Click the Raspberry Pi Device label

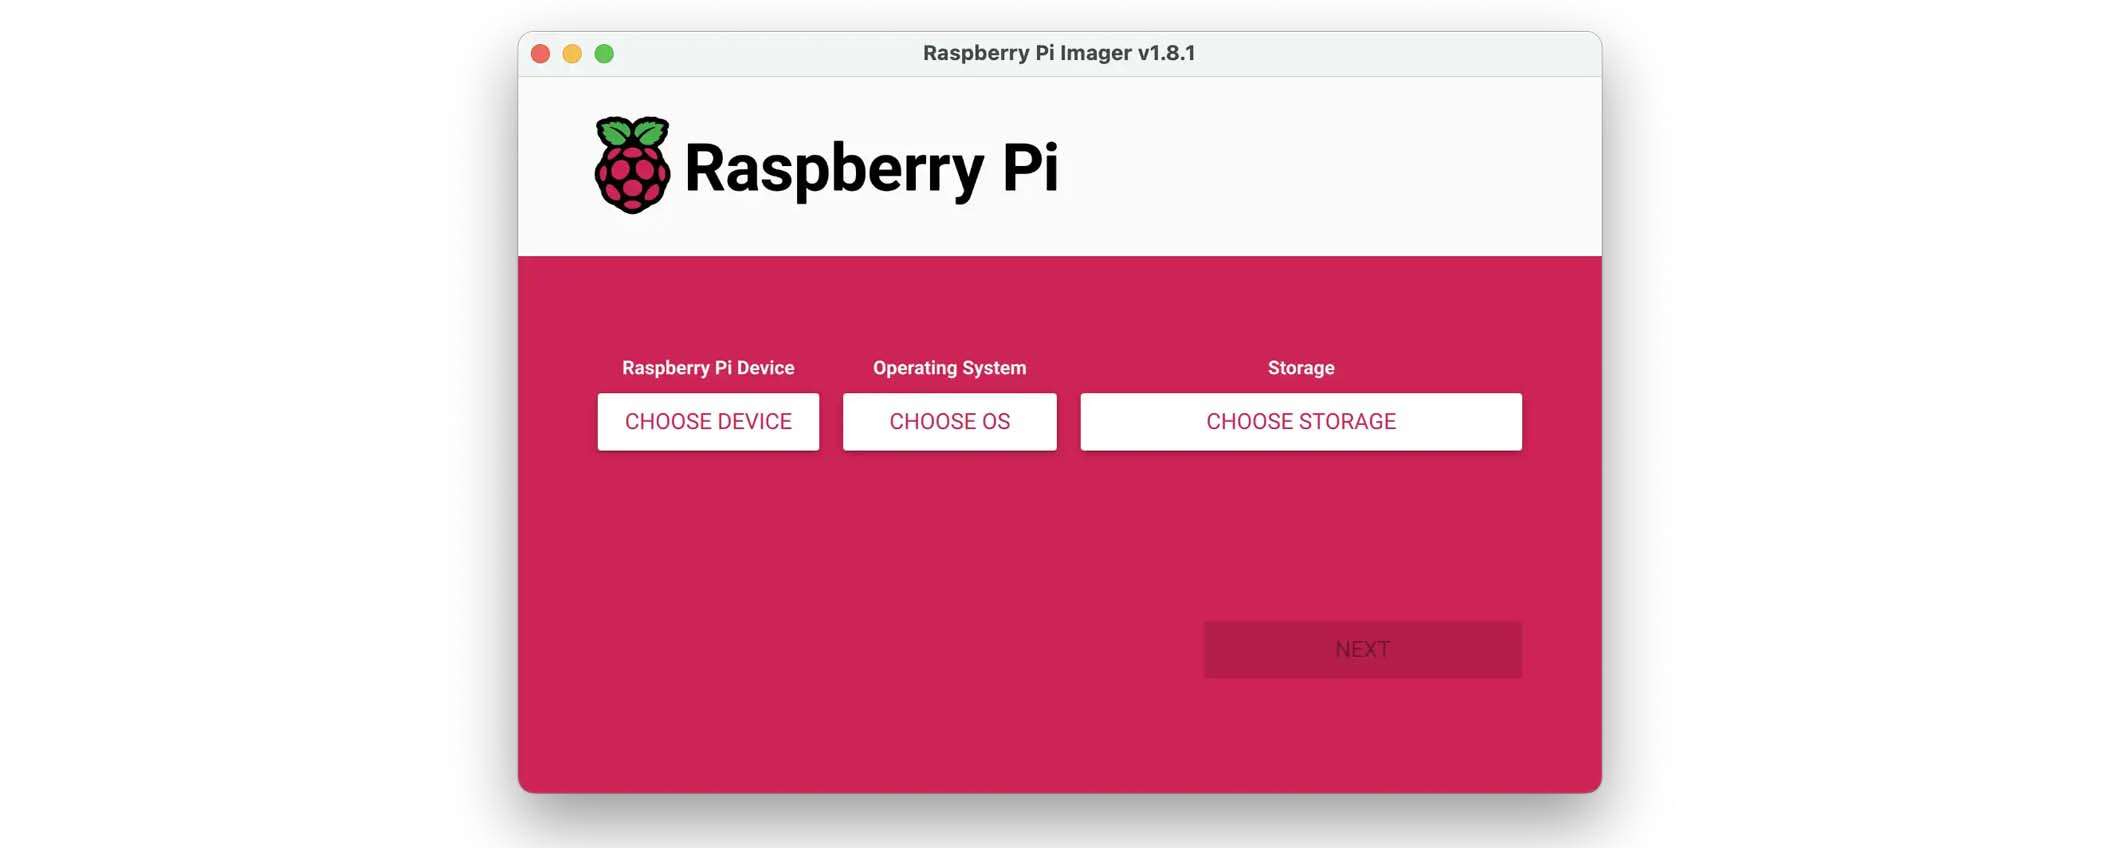[x=708, y=368]
